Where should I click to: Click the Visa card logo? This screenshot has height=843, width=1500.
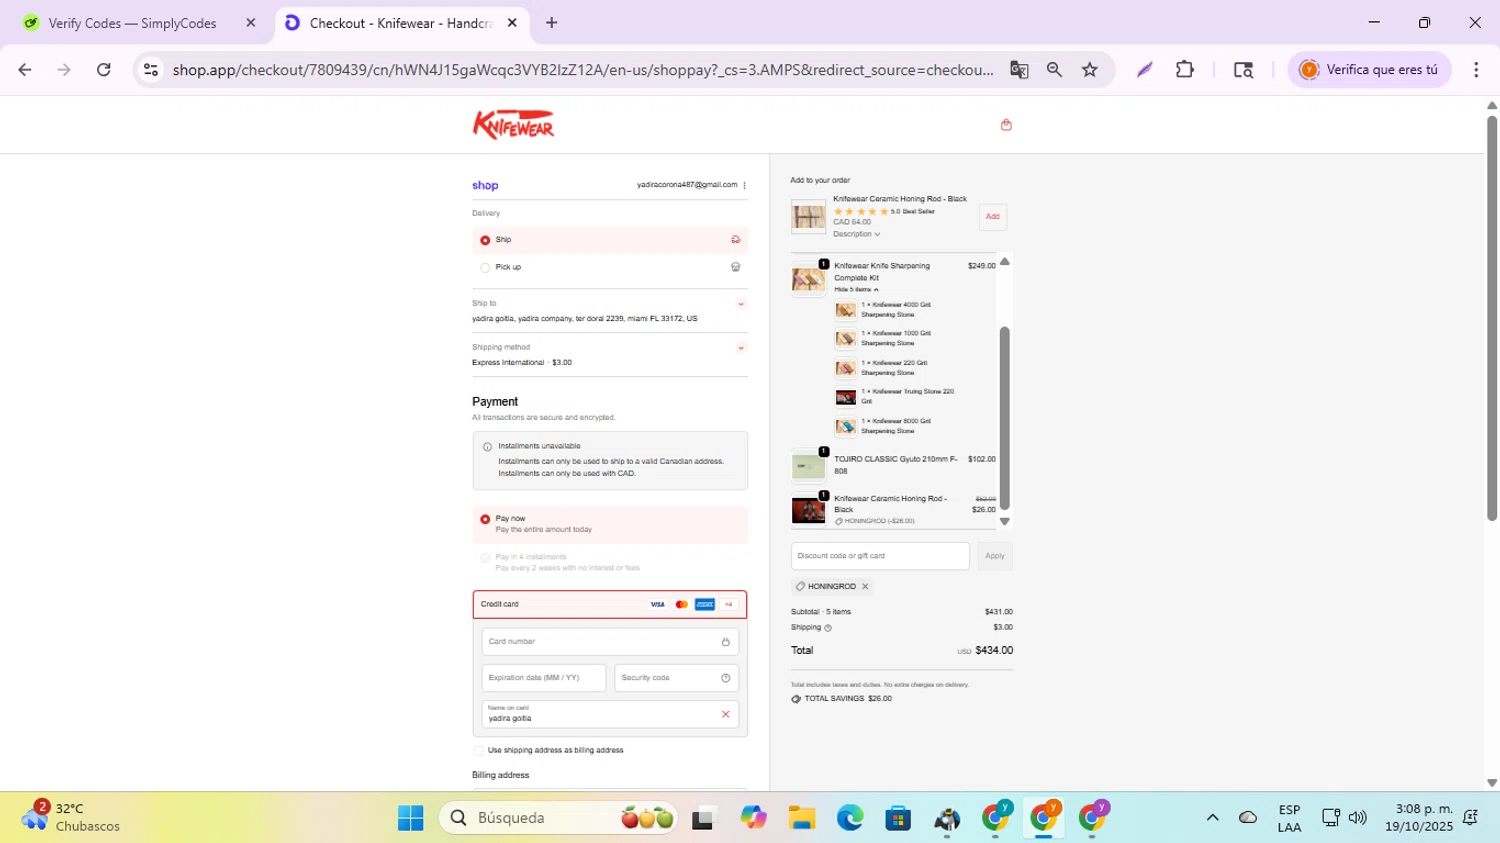pos(657,605)
